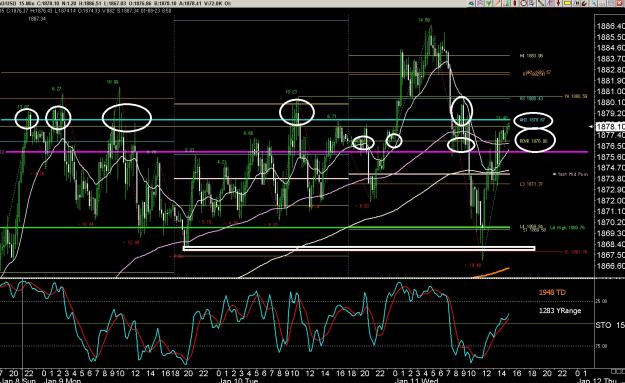Click the STO indicator label
This screenshot has height=383, width=625.
603,325
